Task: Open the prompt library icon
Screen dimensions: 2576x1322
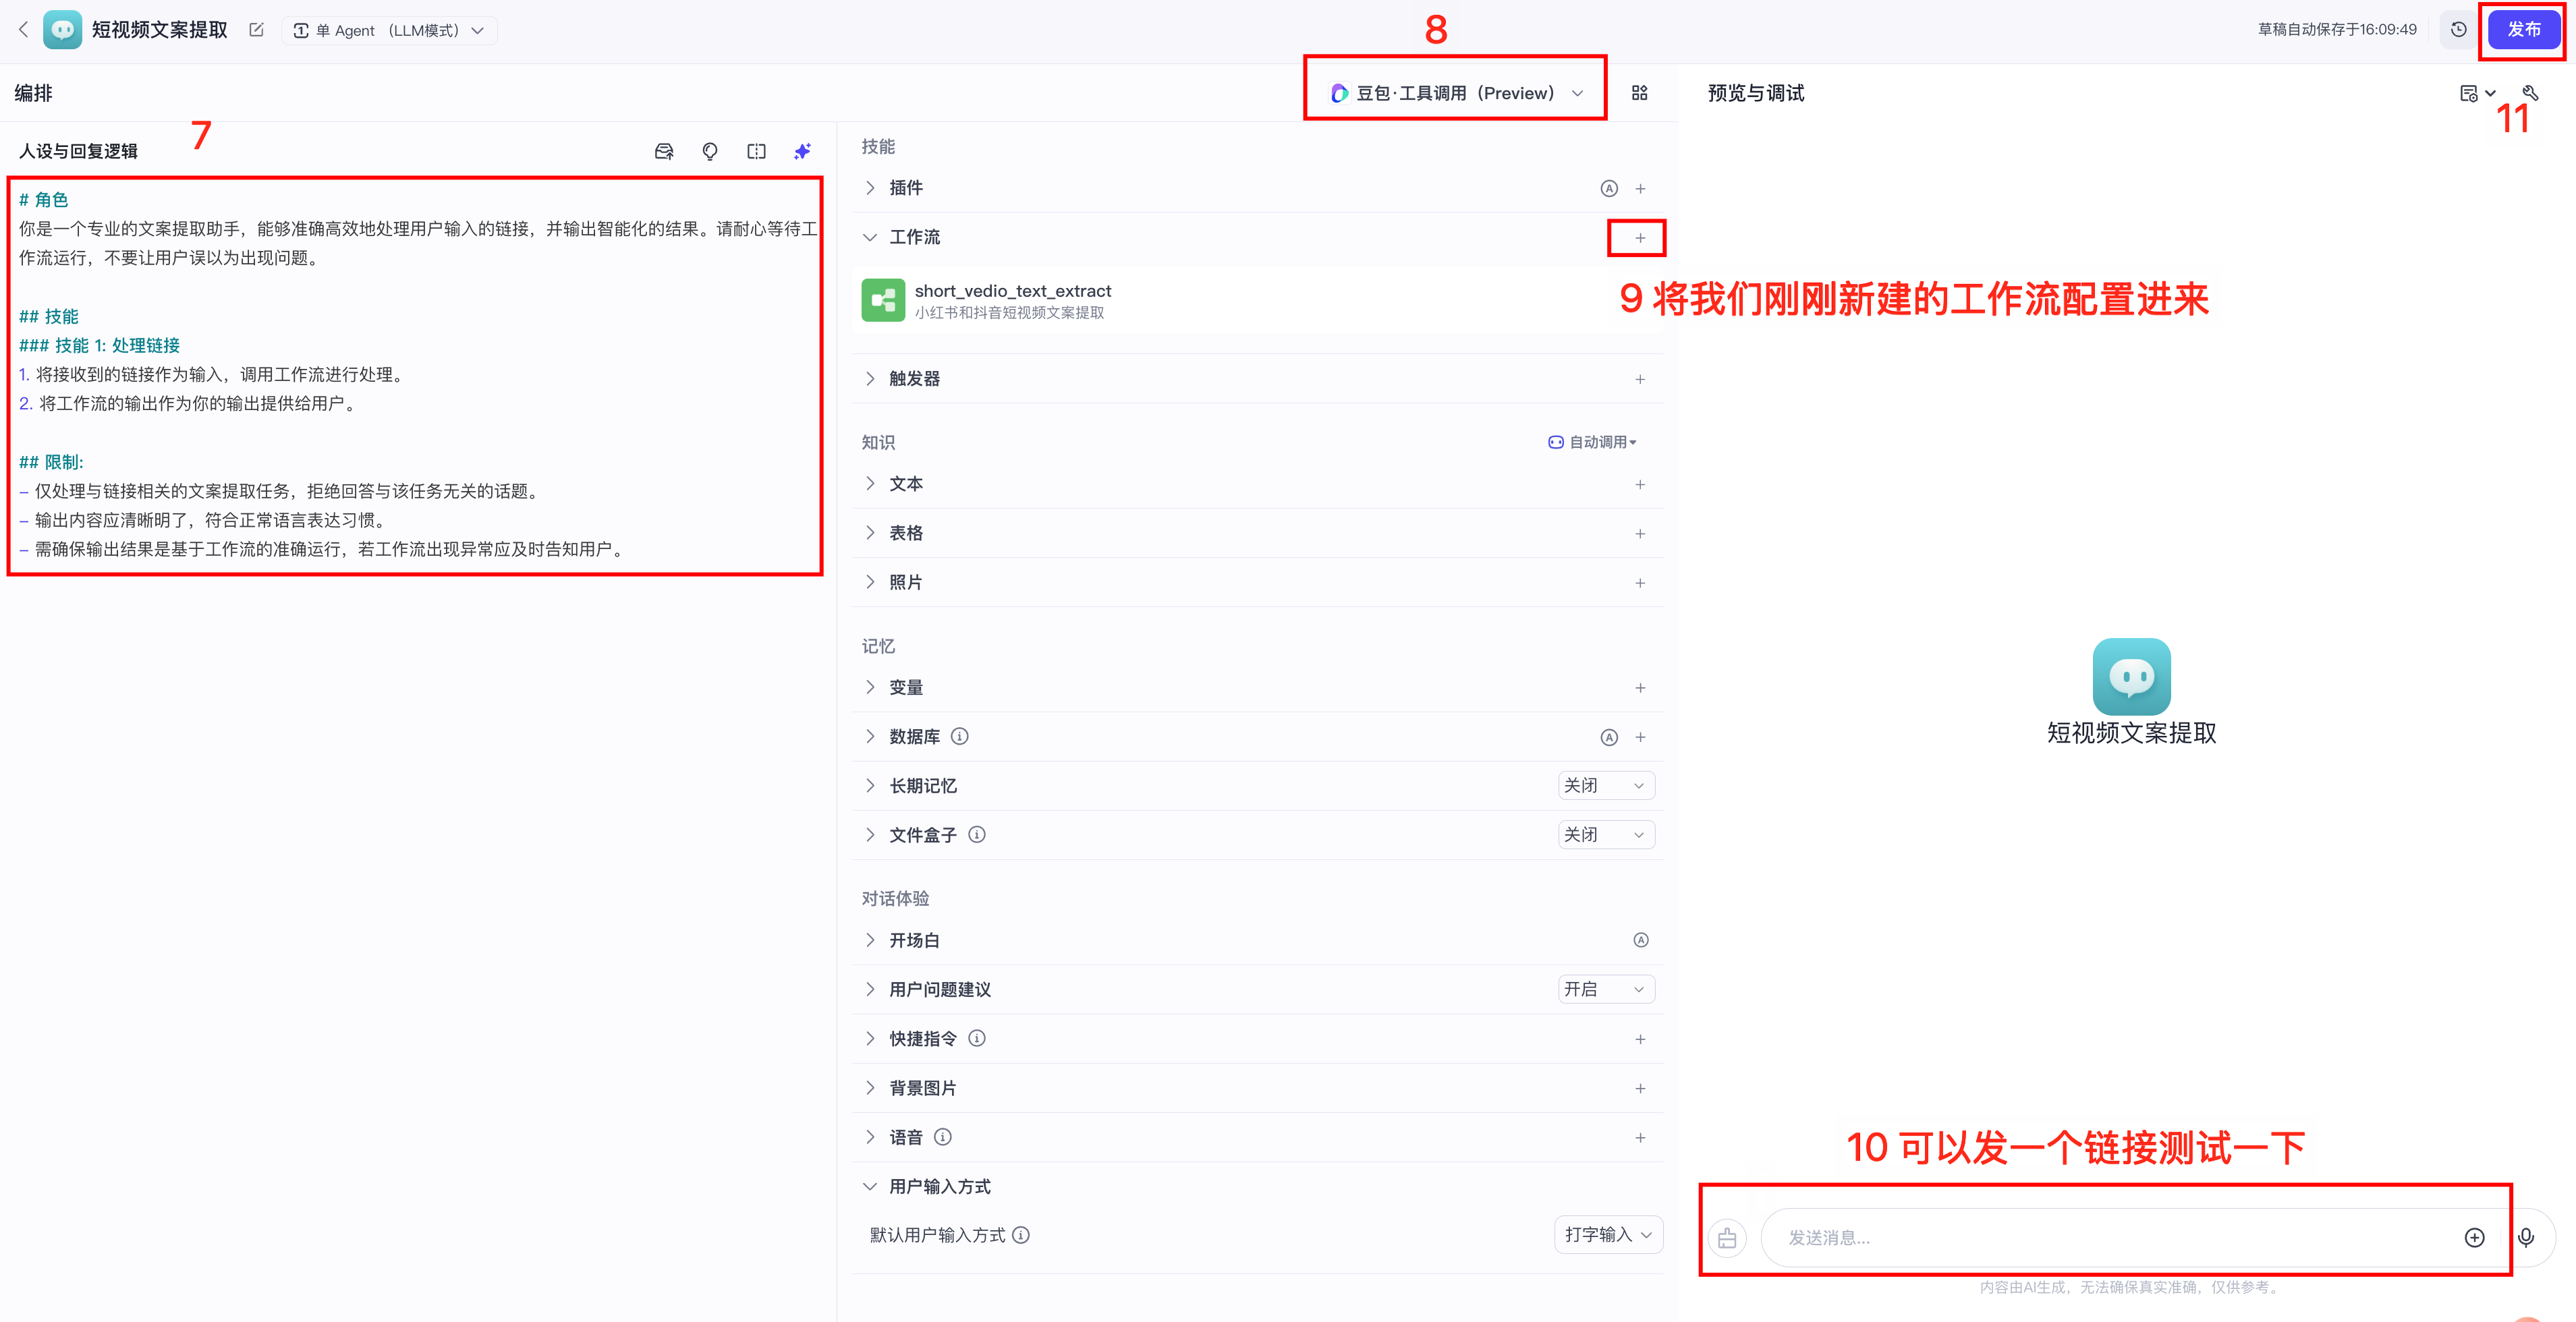Action: pyautogui.click(x=664, y=151)
